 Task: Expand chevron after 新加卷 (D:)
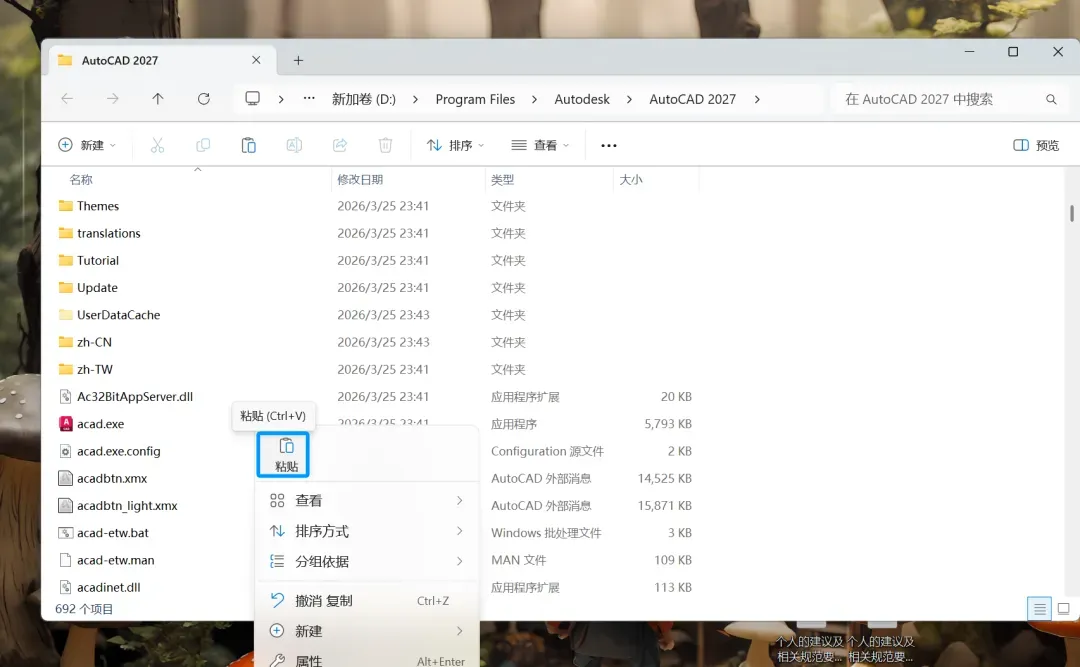[415, 99]
